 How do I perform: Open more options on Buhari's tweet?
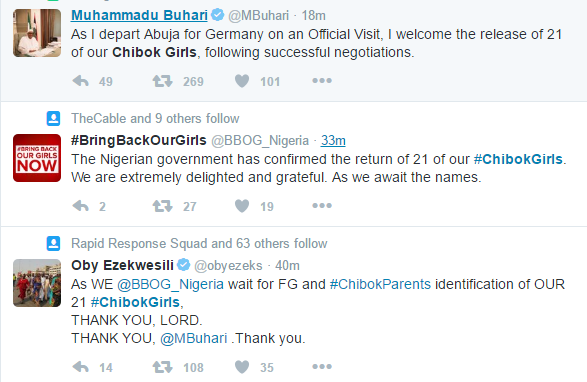[x=322, y=81]
